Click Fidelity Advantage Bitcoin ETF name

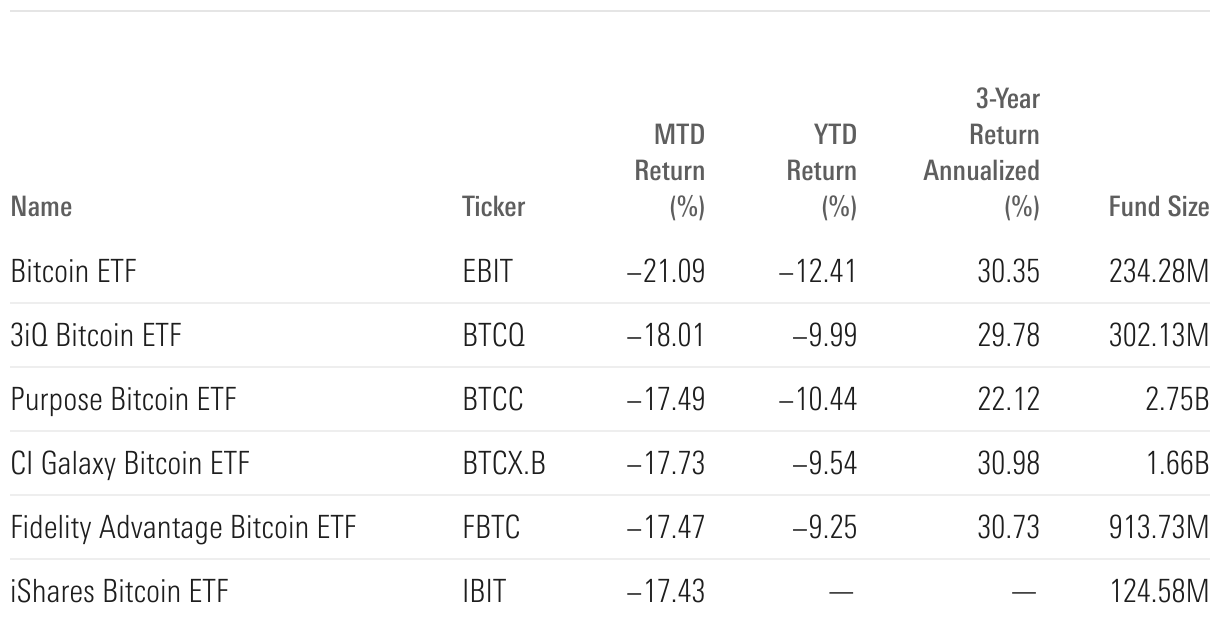coord(183,527)
